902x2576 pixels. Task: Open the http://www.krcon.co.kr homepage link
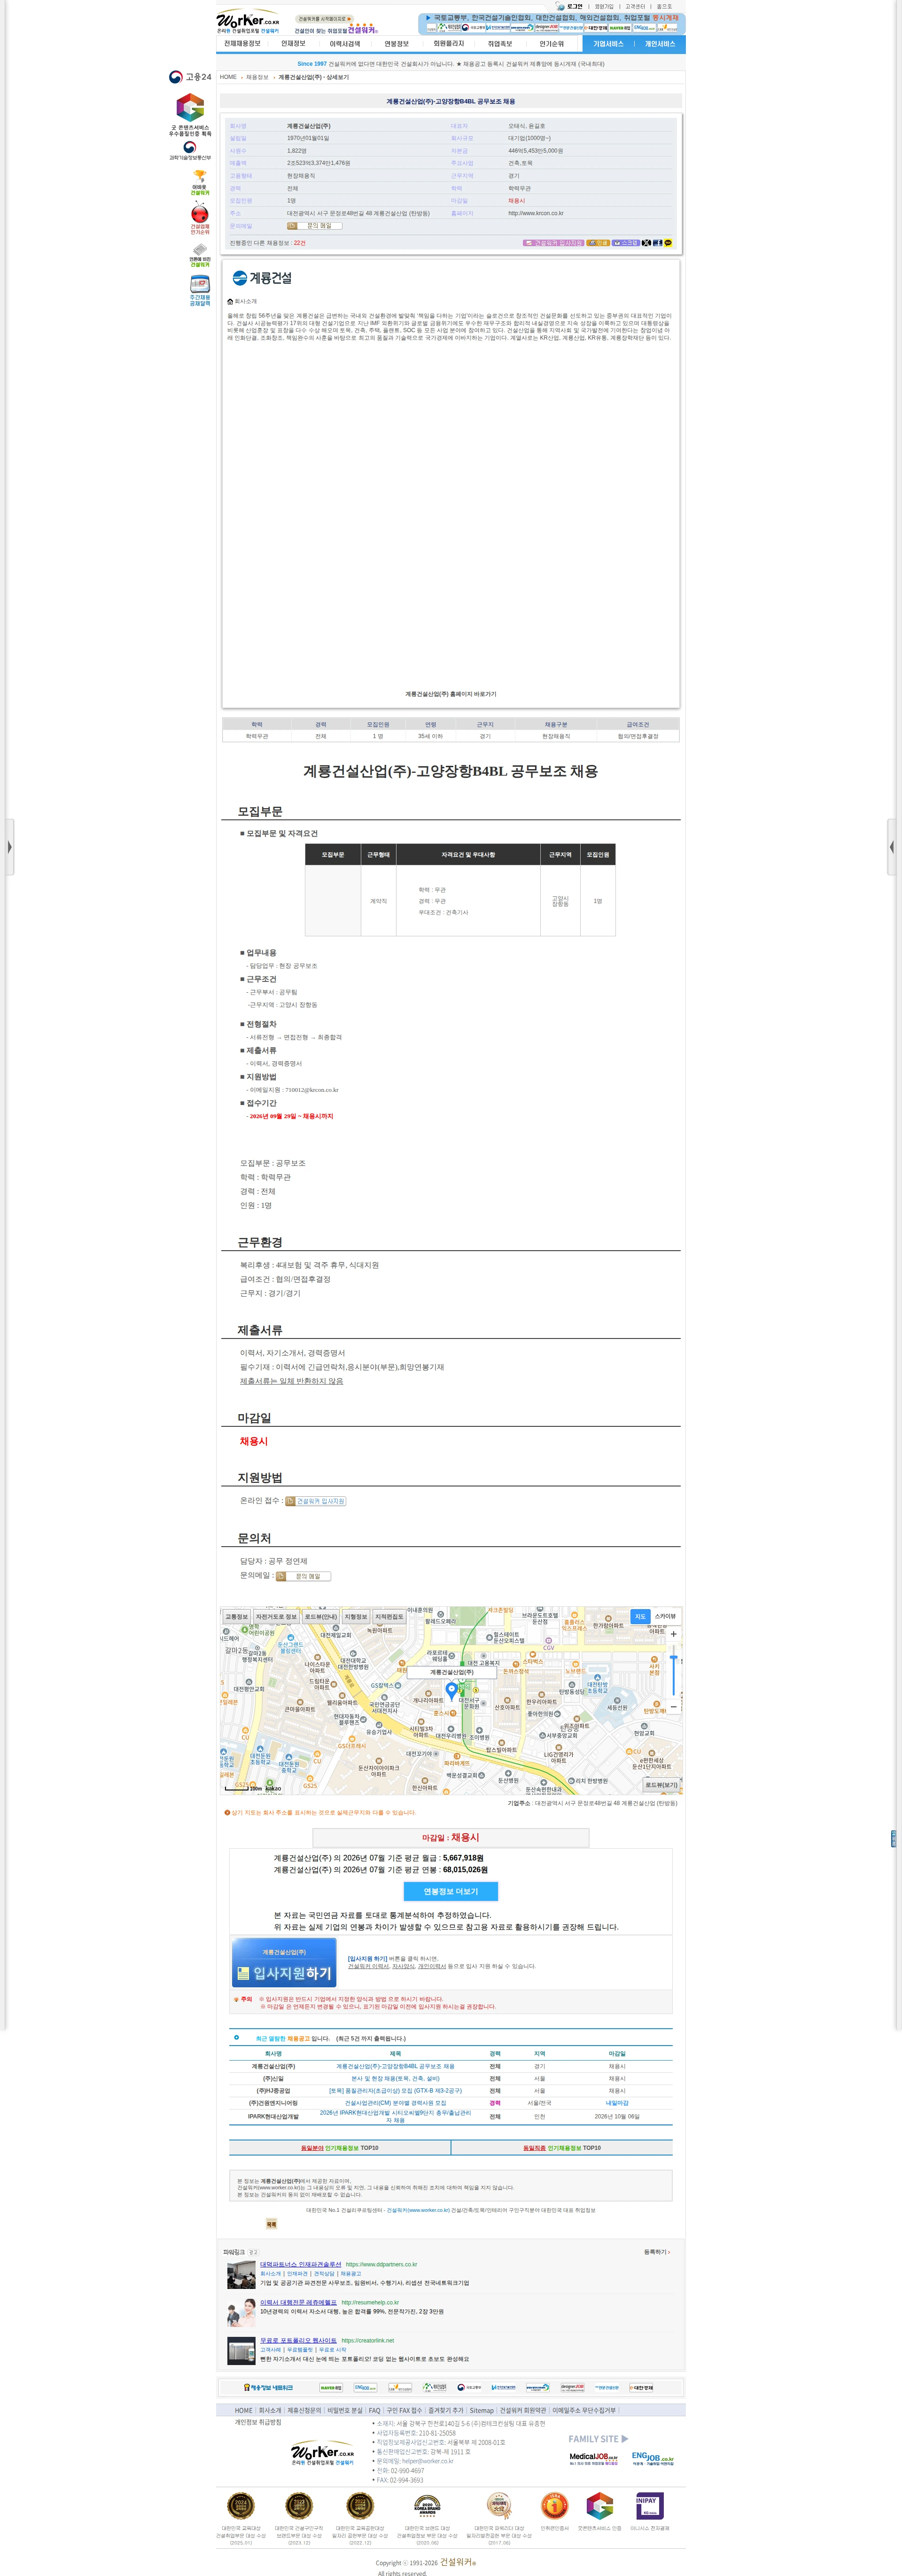coord(536,213)
